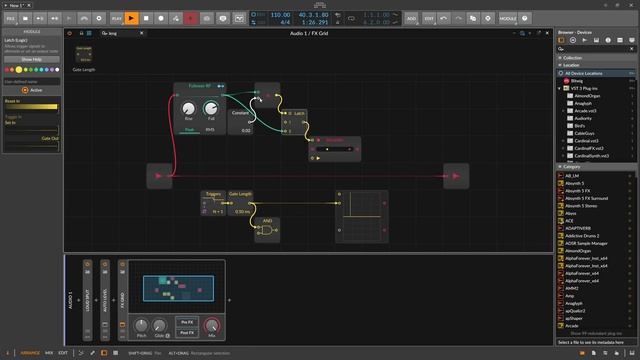Viewport: 640px width, 360px height.
Task: Click the Follower Rise knob
Action: (x=188, y=109)
